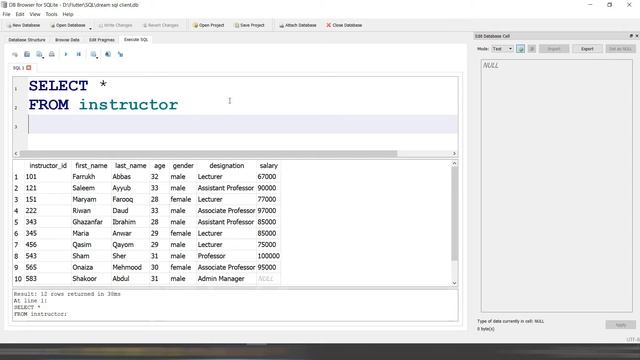The height and width of the screenshot is (360, 640).
Task: Click the results table vertical scrollbar thumb
Action: [454, 213]
